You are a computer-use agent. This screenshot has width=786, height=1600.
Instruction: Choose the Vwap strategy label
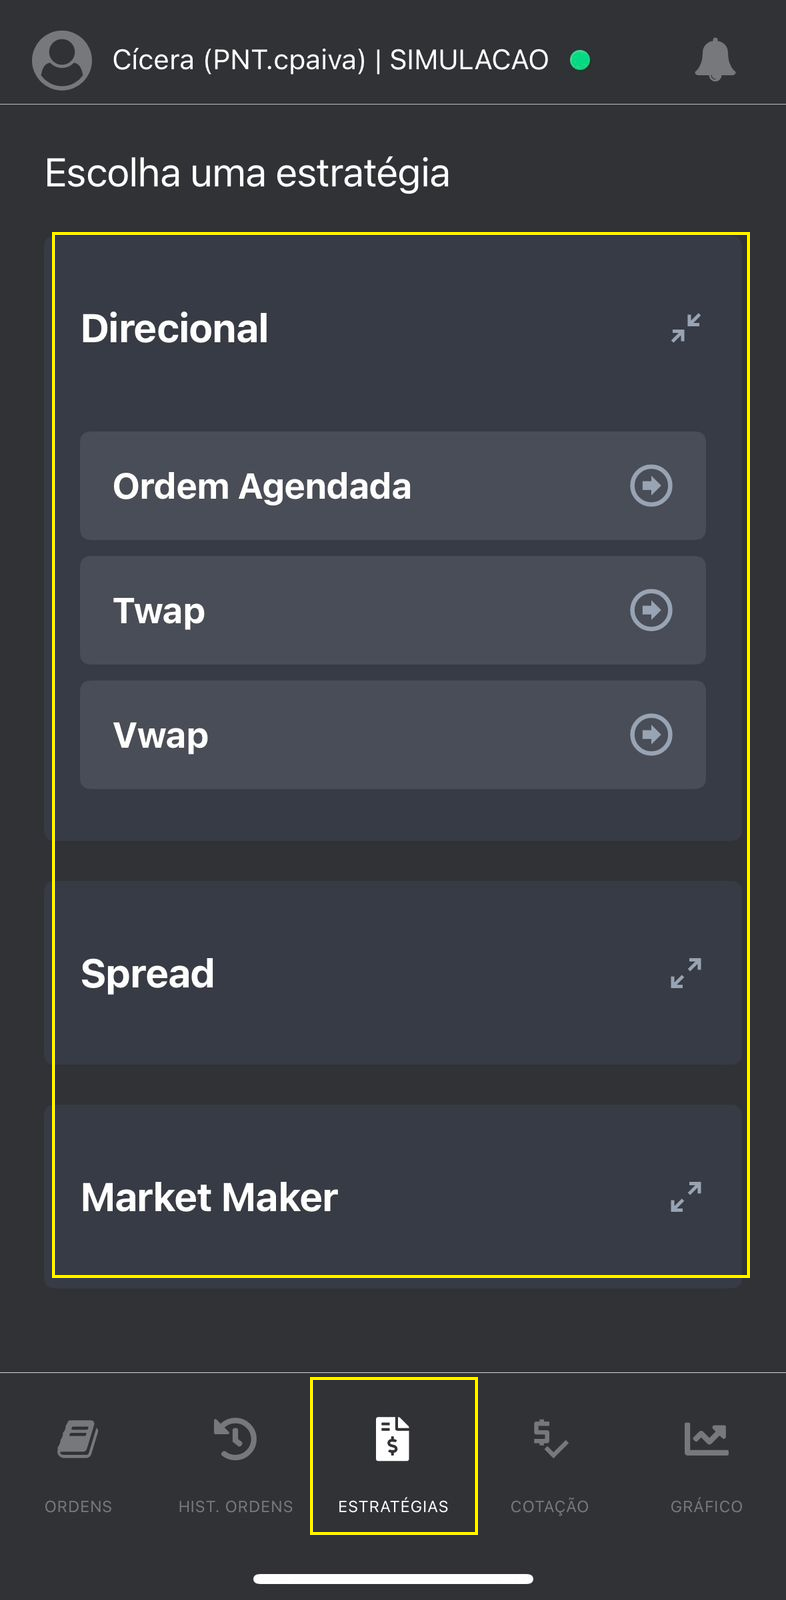pyautogui.click(x=161, y=735)
